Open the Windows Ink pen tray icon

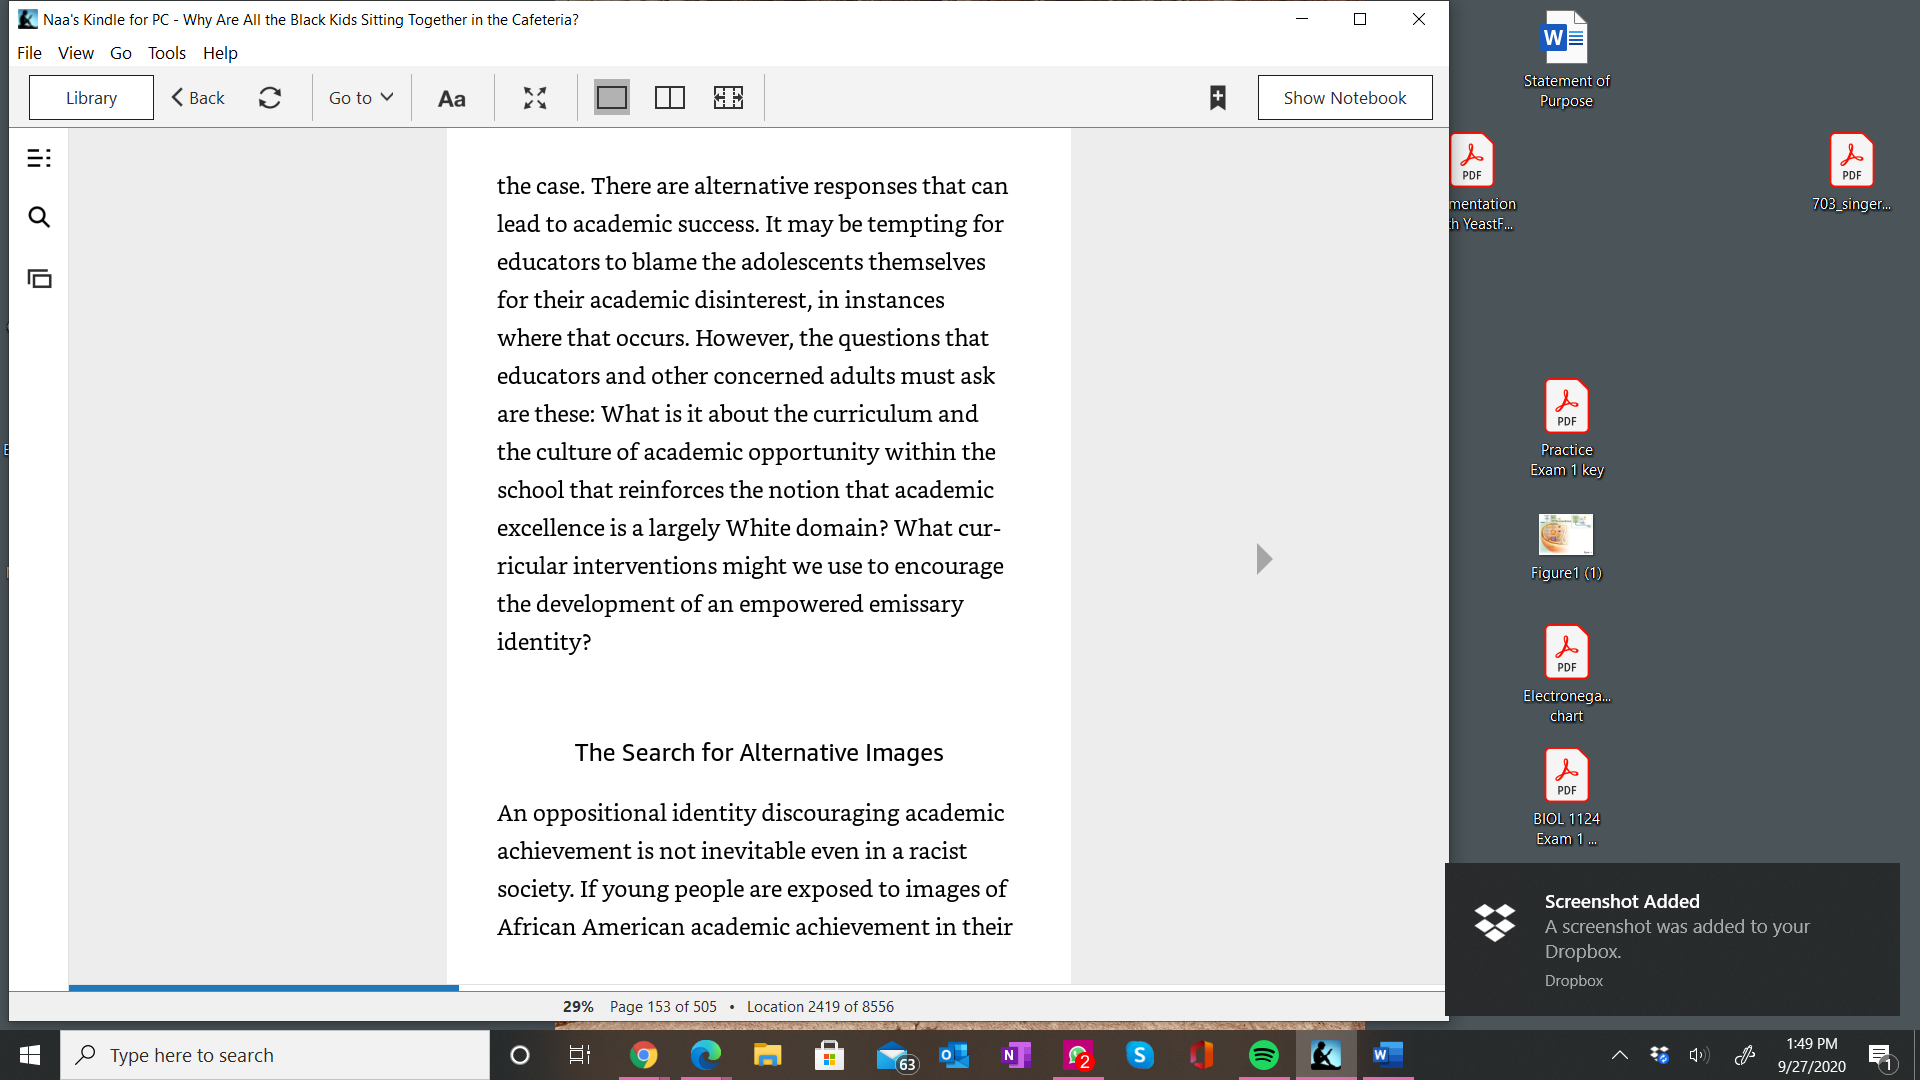pos(1745,1055)
